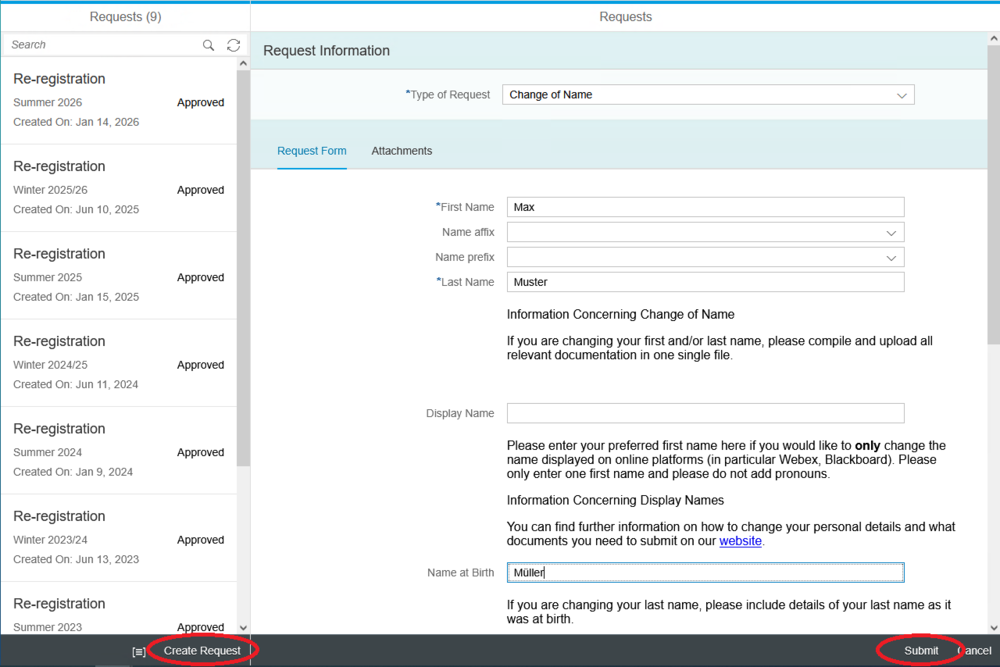Click the First Name field
The width and height of the screenshot is (1000, 667).
(705, 207)
